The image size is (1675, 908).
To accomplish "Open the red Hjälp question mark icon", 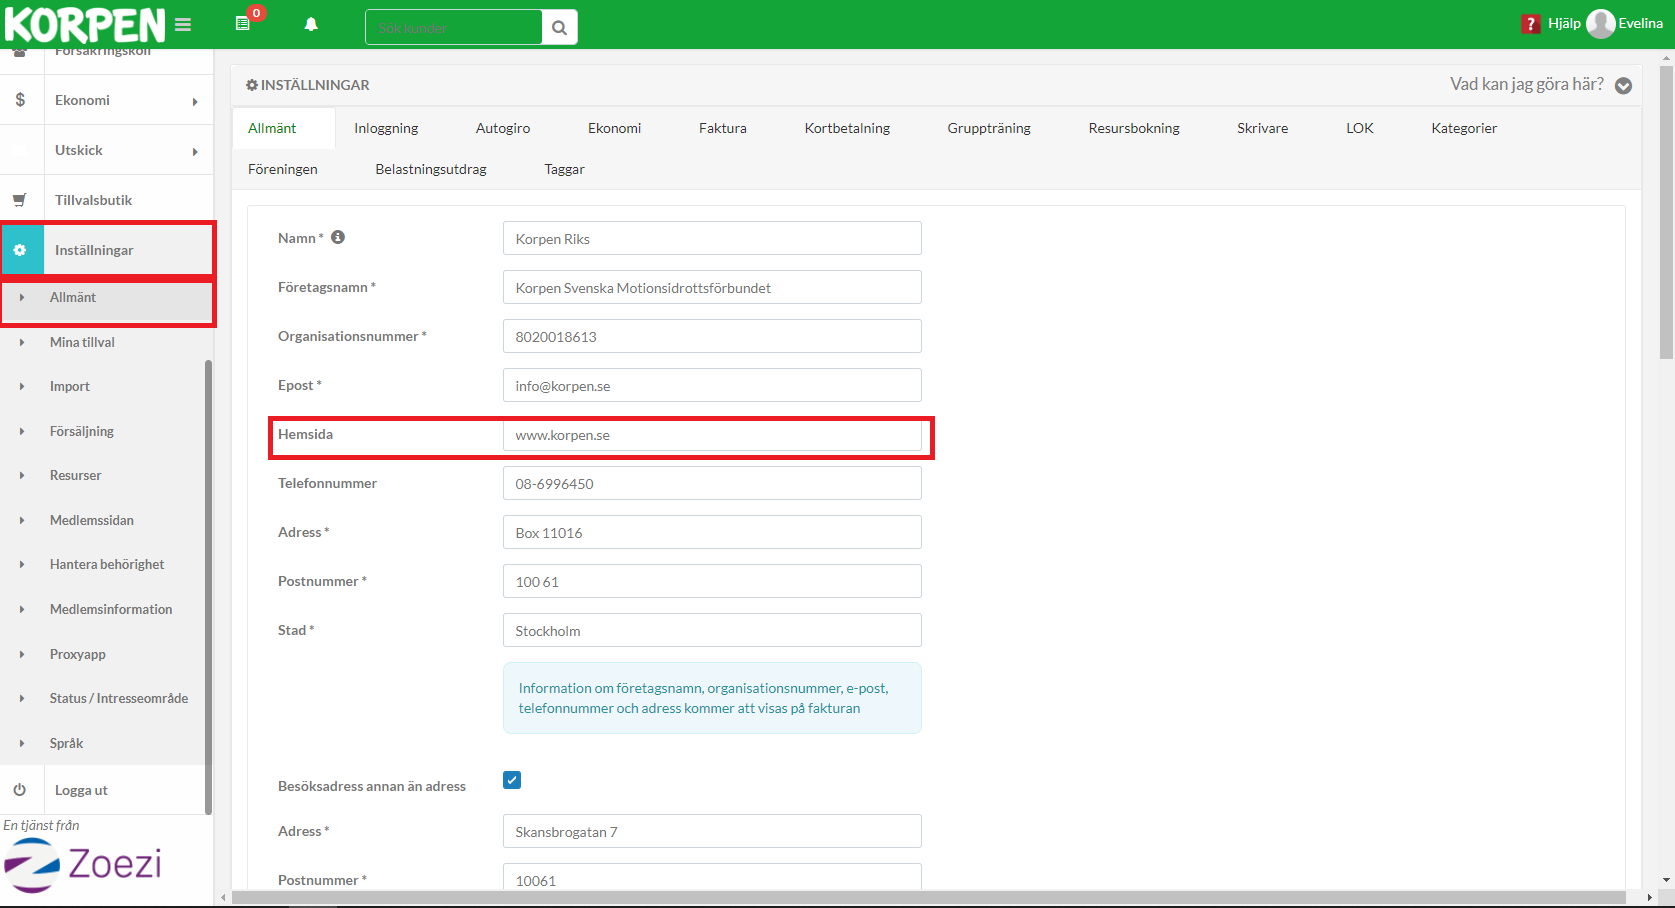I will 1531,24.
